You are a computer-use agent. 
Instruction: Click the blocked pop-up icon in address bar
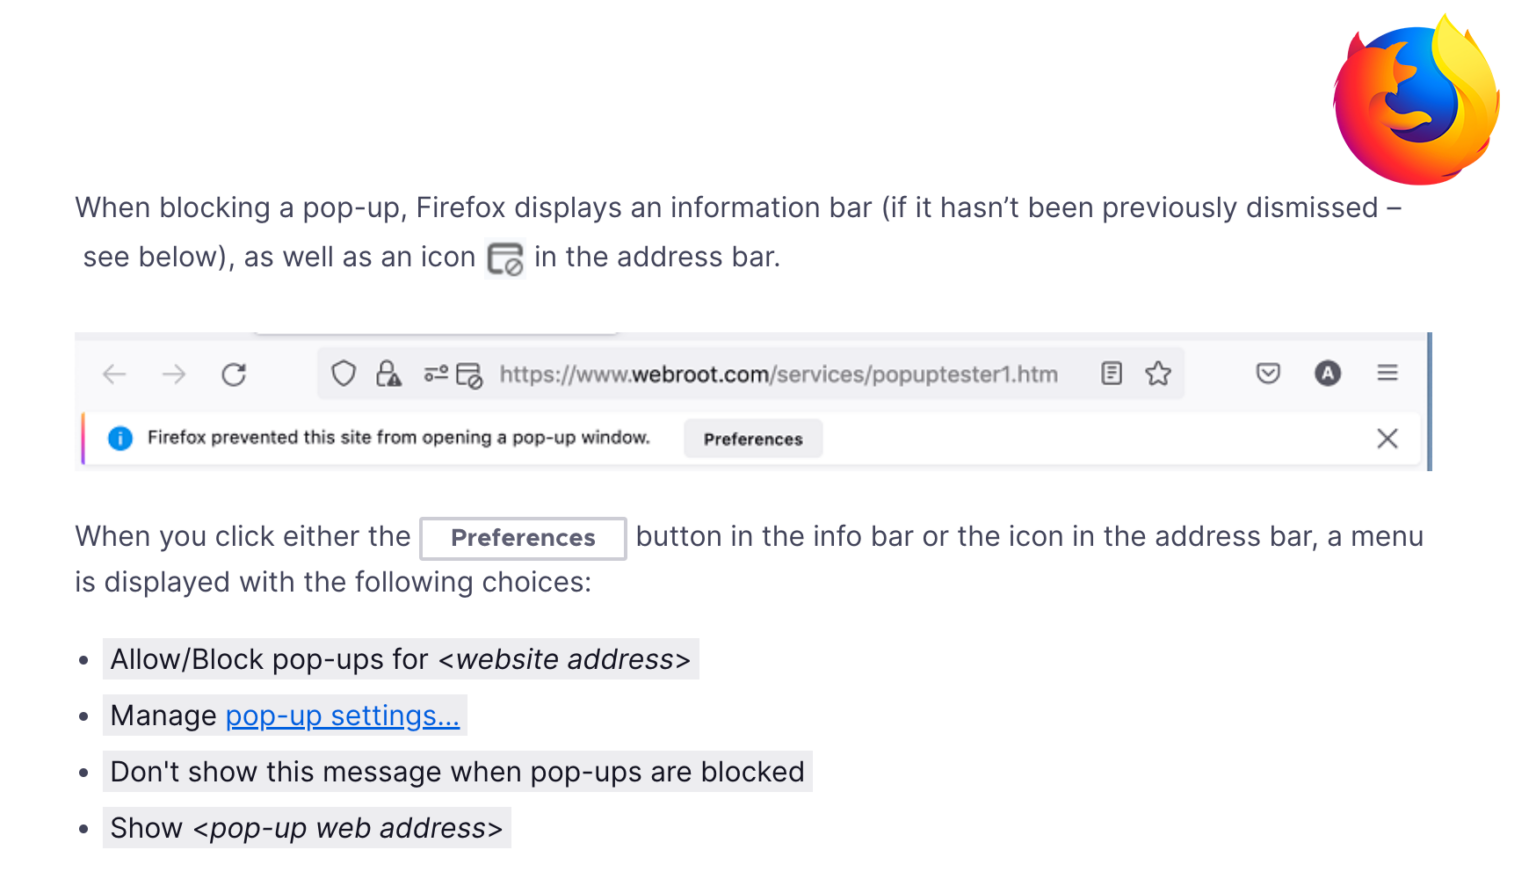[469, 375]
